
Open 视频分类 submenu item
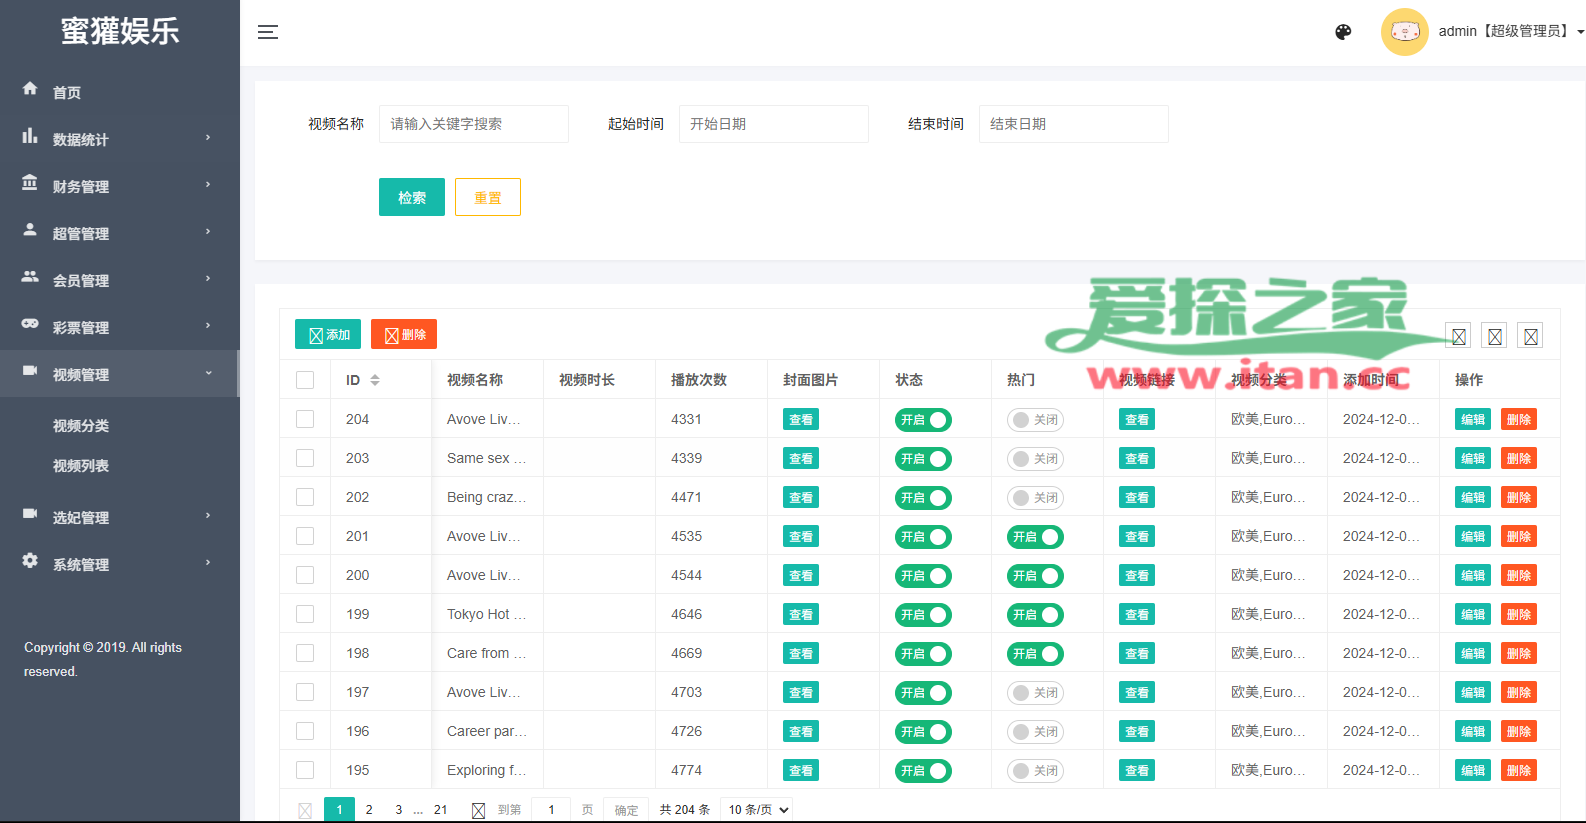click(x=81, y=426)
